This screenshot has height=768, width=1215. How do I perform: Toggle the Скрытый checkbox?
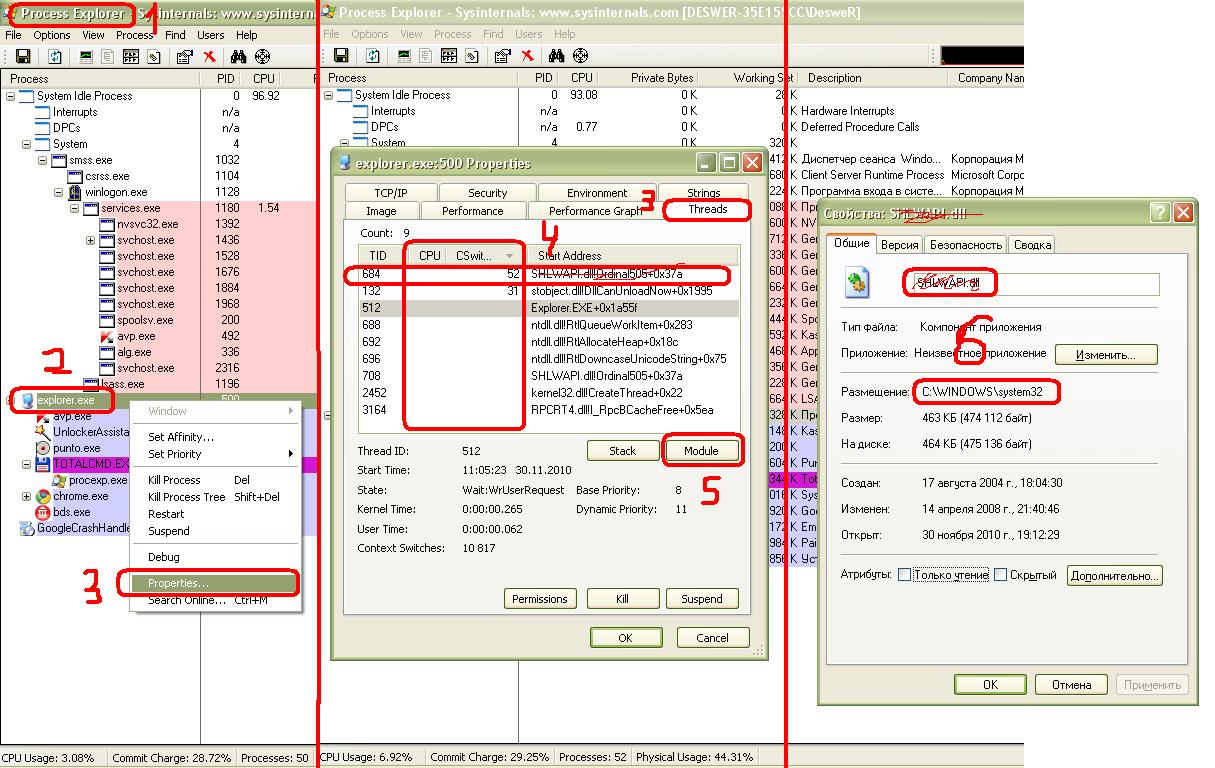(1000, 575)
